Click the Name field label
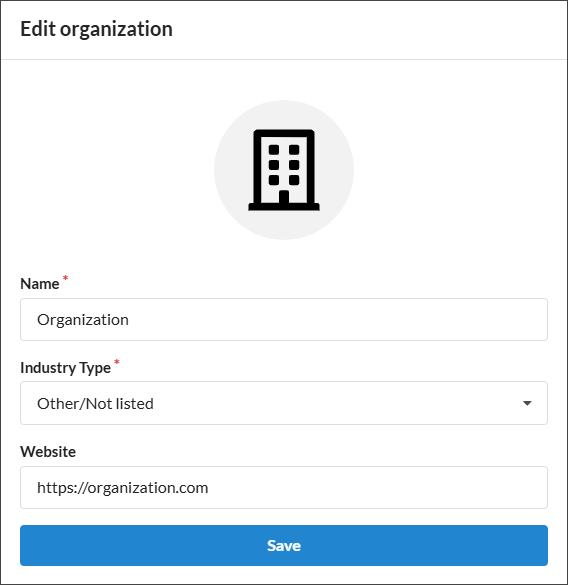Screen dimensions: 568x585 pos(40,284)
